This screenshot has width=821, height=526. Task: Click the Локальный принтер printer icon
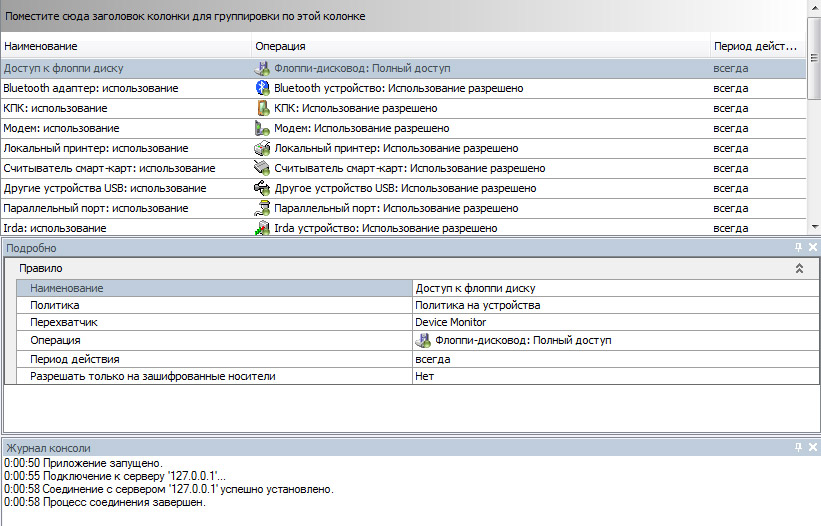pos(263,148)
